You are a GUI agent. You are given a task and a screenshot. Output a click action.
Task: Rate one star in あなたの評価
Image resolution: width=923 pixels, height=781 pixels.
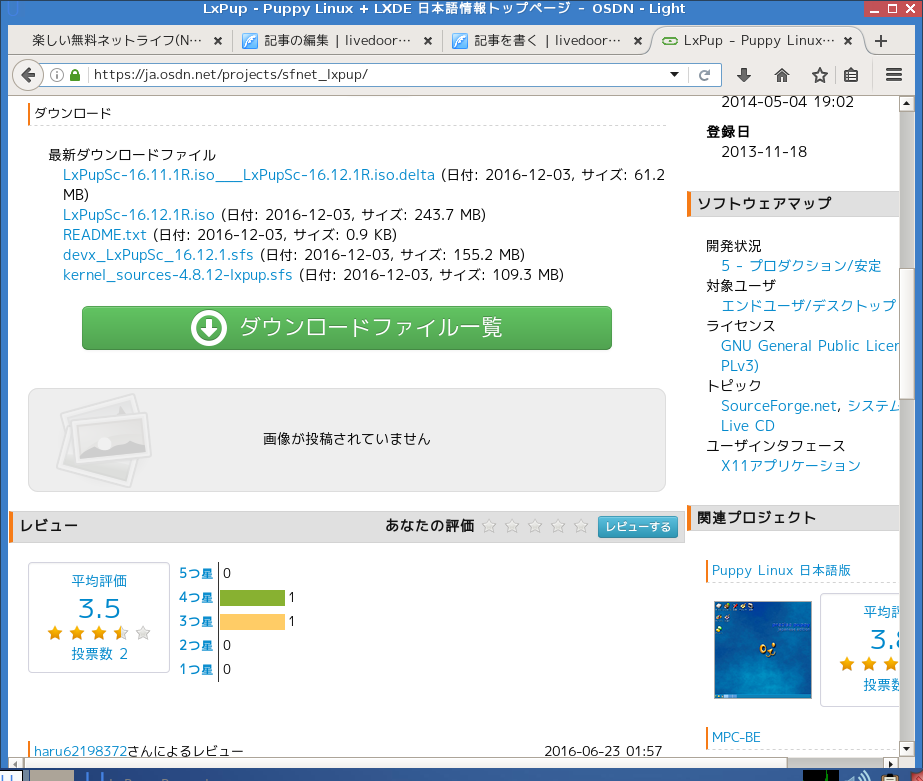489,526
